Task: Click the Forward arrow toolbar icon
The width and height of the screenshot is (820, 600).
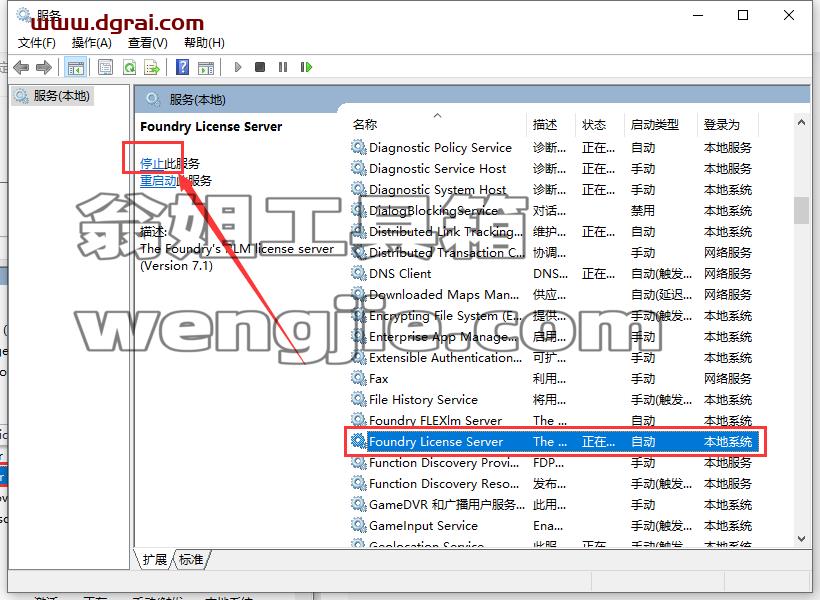Action: click(x=44, y=67)
